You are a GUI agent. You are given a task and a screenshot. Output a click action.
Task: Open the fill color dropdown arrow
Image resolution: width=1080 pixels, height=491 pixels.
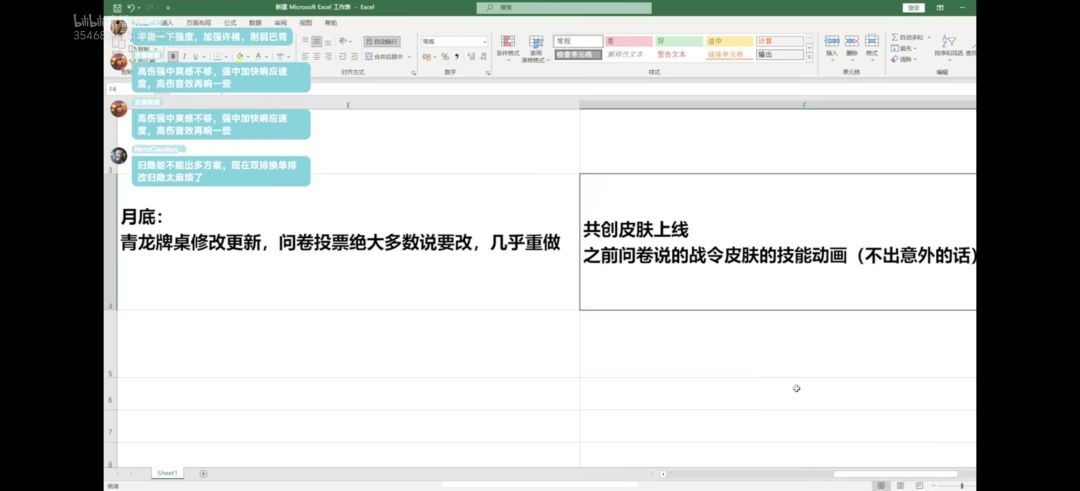[248, 56]
